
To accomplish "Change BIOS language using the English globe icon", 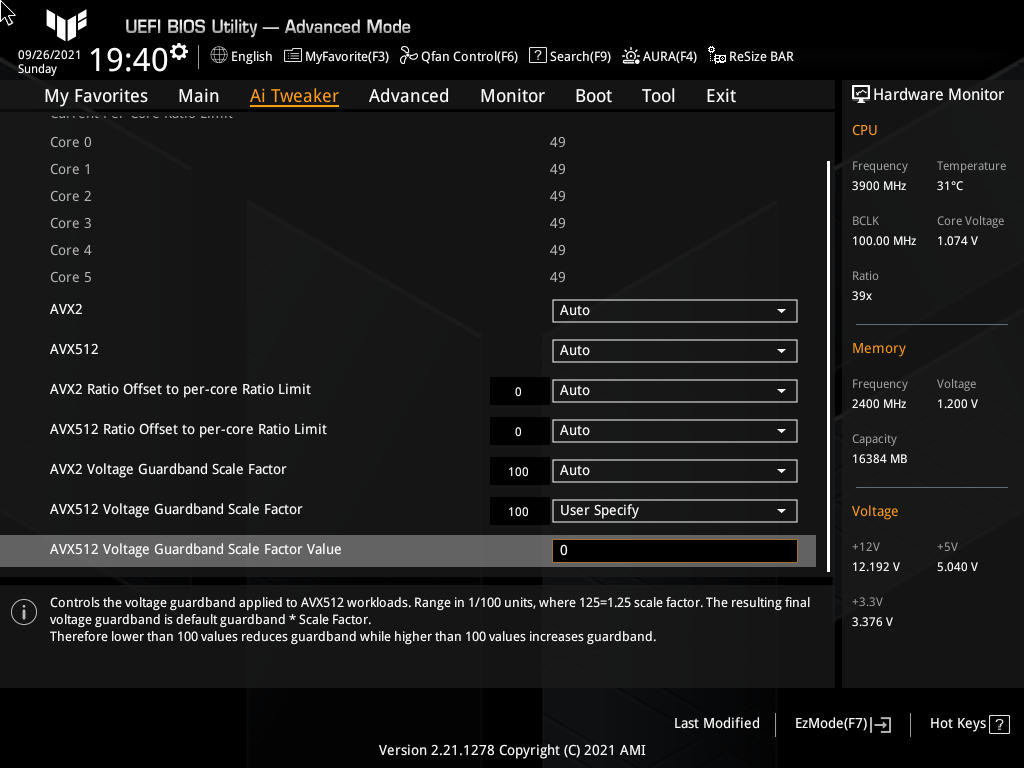I will [240, 56].
